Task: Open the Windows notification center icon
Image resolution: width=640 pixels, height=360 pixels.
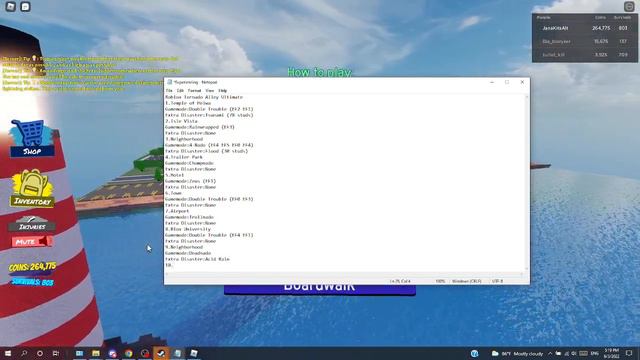Action: coord(629,353)
